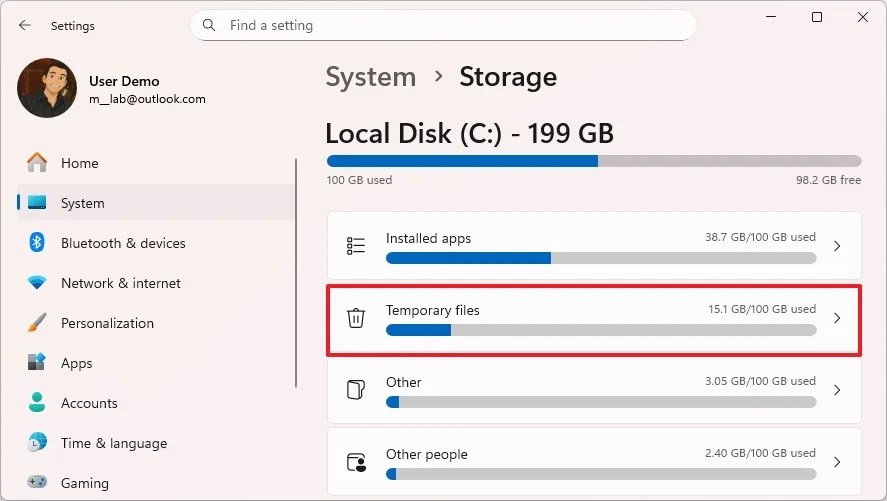This screenshot has width=887, height=501.
Task: Click the m__lab@outlook.com email
Action: pyautogui.click(x=147, y=99)
